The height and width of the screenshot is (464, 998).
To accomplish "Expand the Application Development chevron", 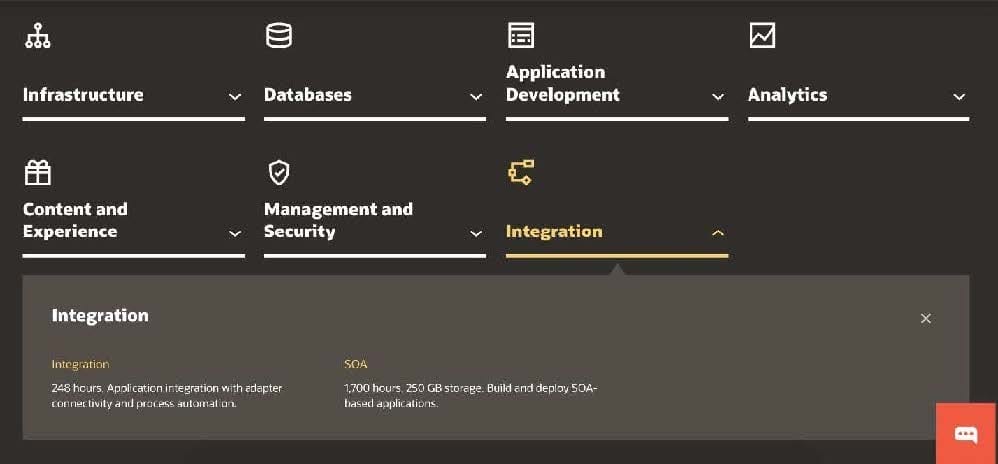I will [x=717, y=97].
